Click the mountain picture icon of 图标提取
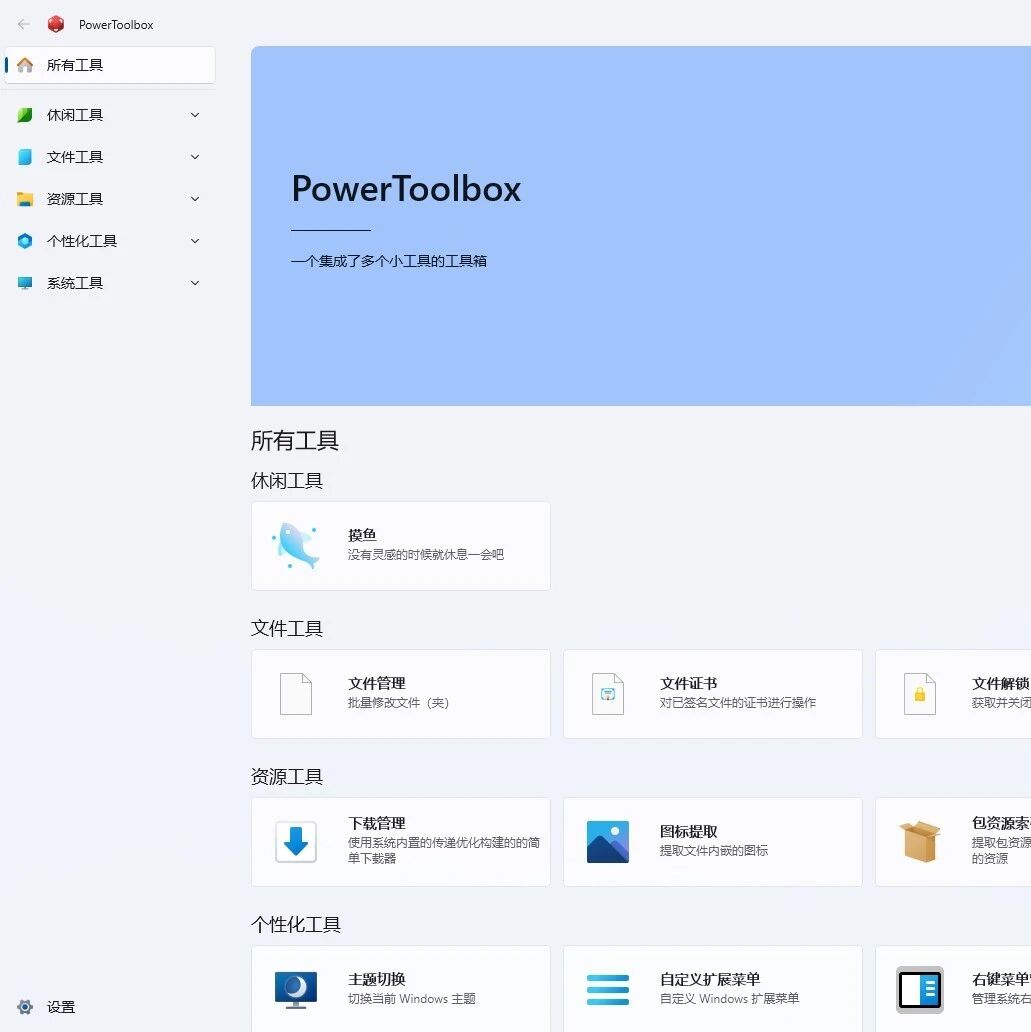The height and width of the screenshot is (1032, 1031). 608,841
